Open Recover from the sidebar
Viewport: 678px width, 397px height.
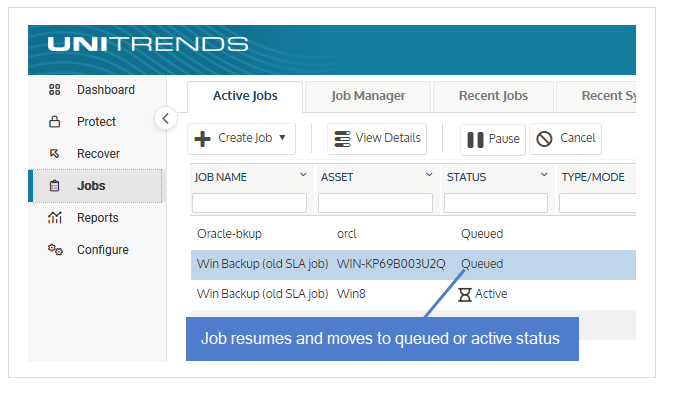pyautogui.click(x=97, y=154)
